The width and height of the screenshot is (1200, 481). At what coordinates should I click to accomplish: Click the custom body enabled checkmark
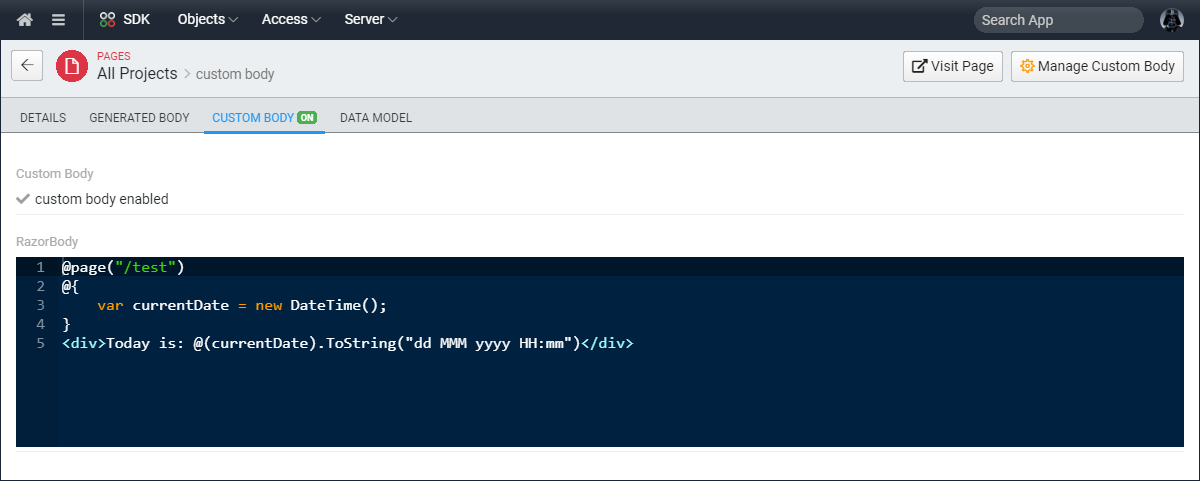click(23, 199)
